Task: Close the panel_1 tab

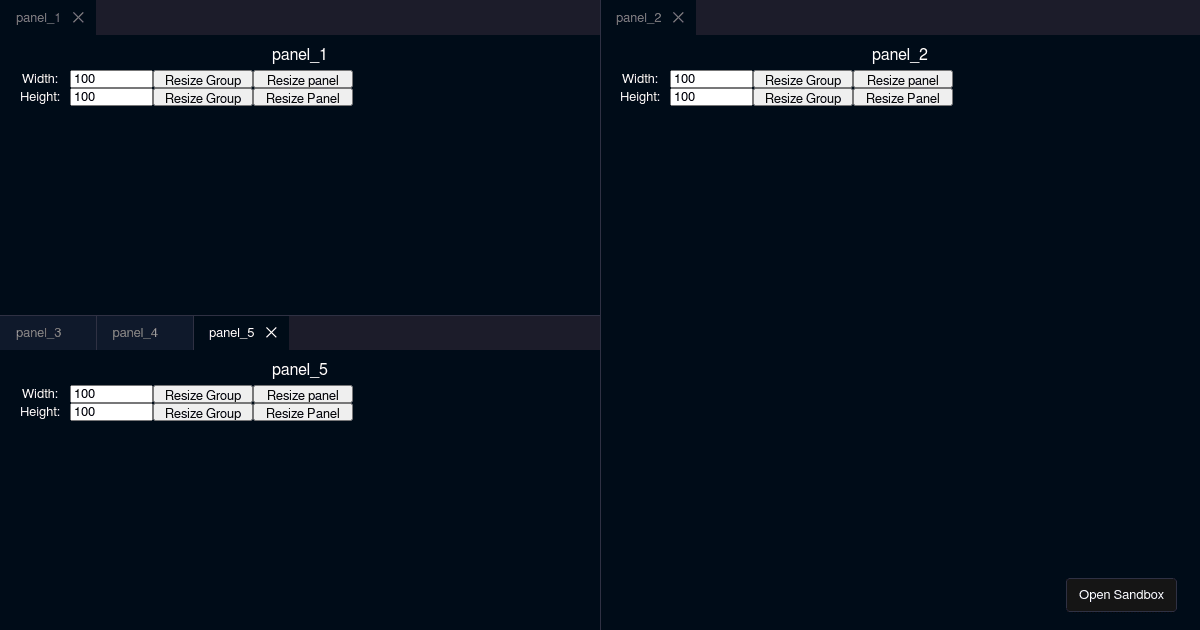Action: point(78,17)
